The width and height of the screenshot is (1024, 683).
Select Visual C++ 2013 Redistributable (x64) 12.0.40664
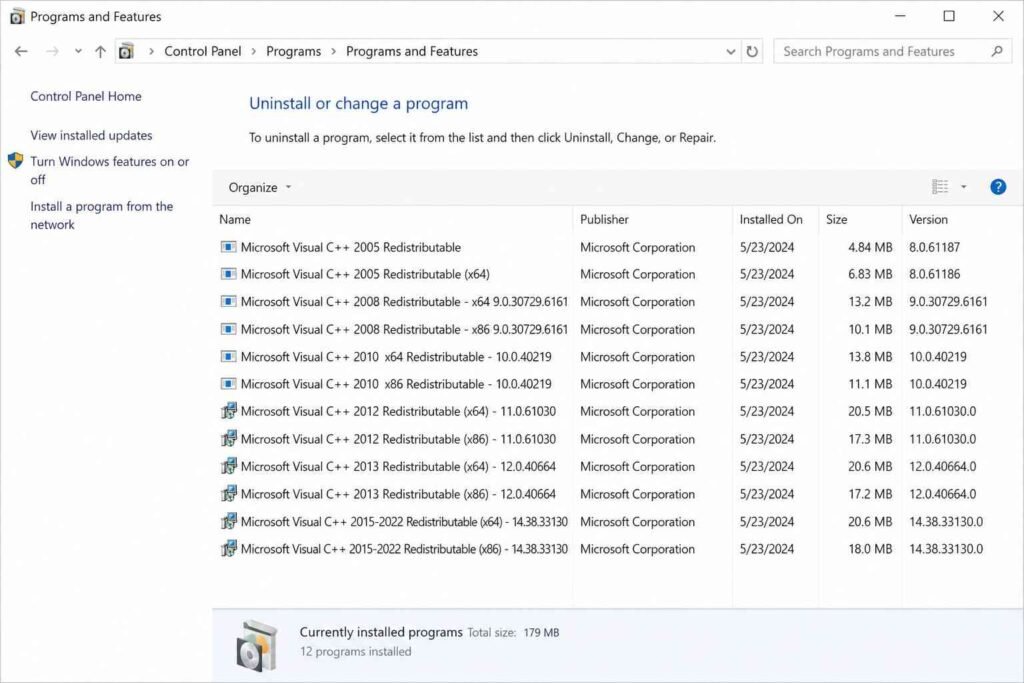pos(398,466)
